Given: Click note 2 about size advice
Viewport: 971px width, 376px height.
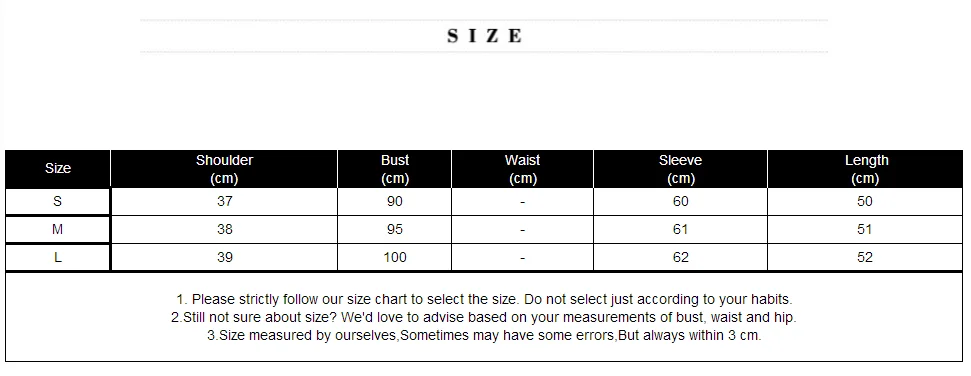Looking at the screenshot, I should [x=484, y=317].
